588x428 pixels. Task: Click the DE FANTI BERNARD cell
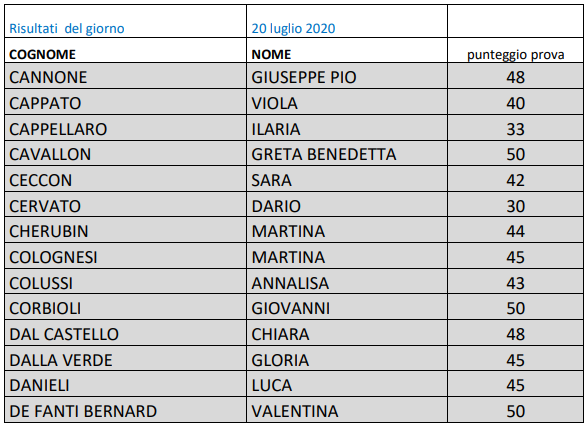click(x=126, y=410)
